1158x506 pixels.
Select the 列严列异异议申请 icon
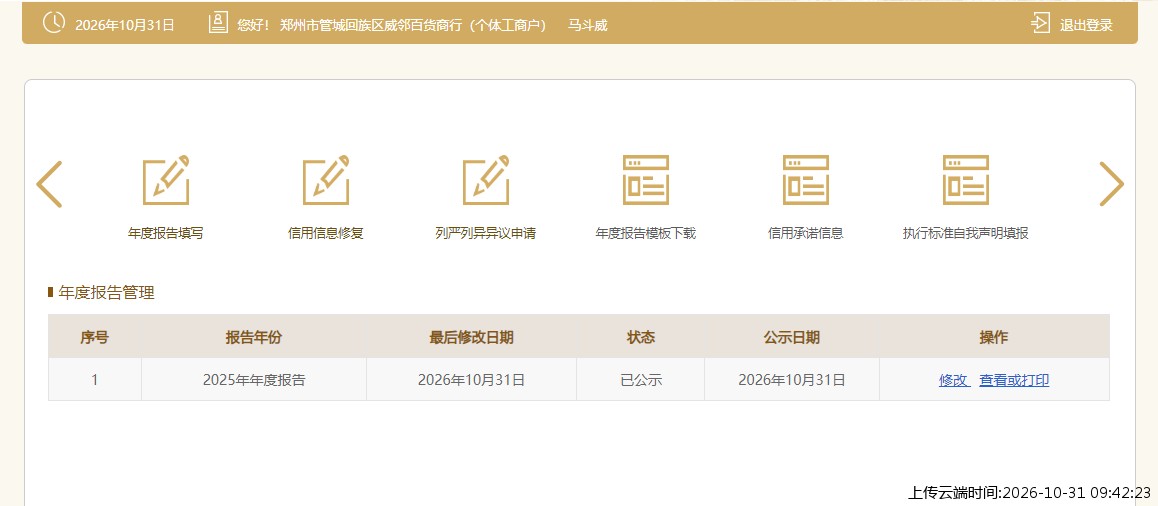pos(486,180)
